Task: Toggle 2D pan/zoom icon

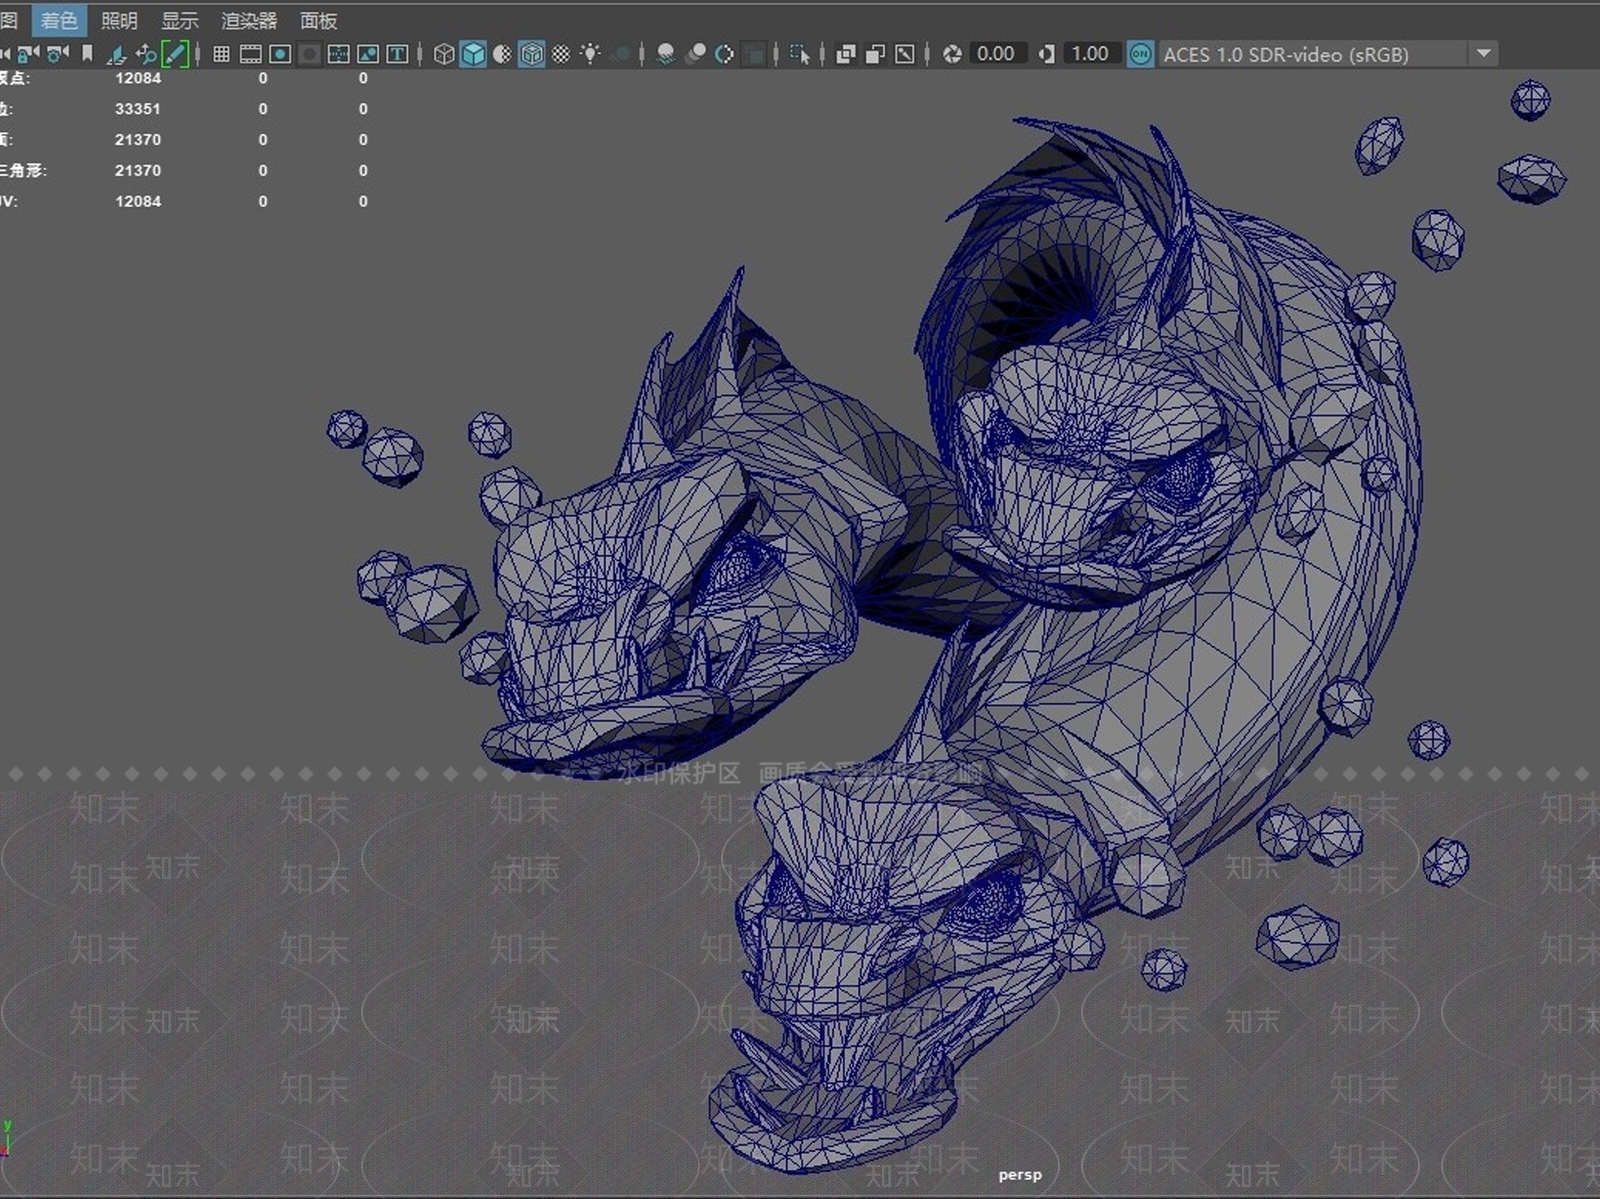Action: (x=146, y=54)
